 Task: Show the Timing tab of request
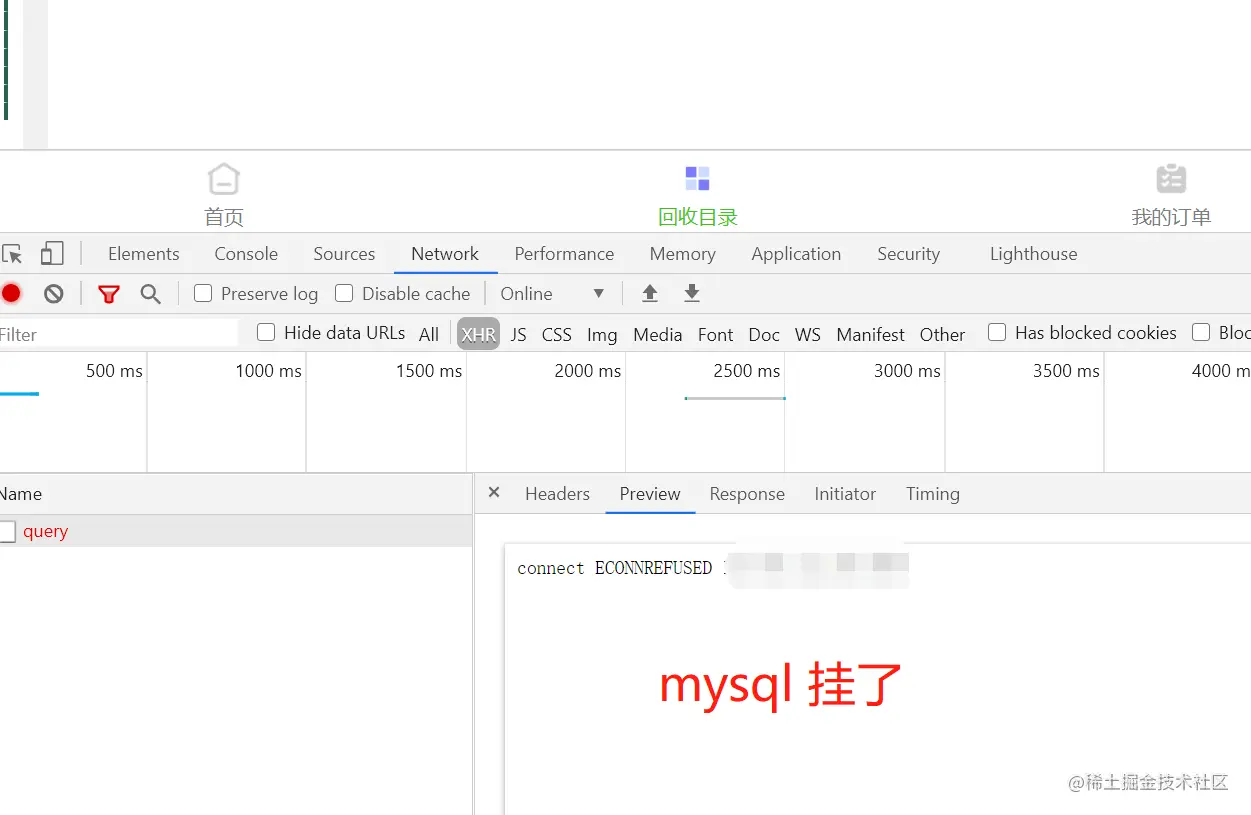(933, 494)
